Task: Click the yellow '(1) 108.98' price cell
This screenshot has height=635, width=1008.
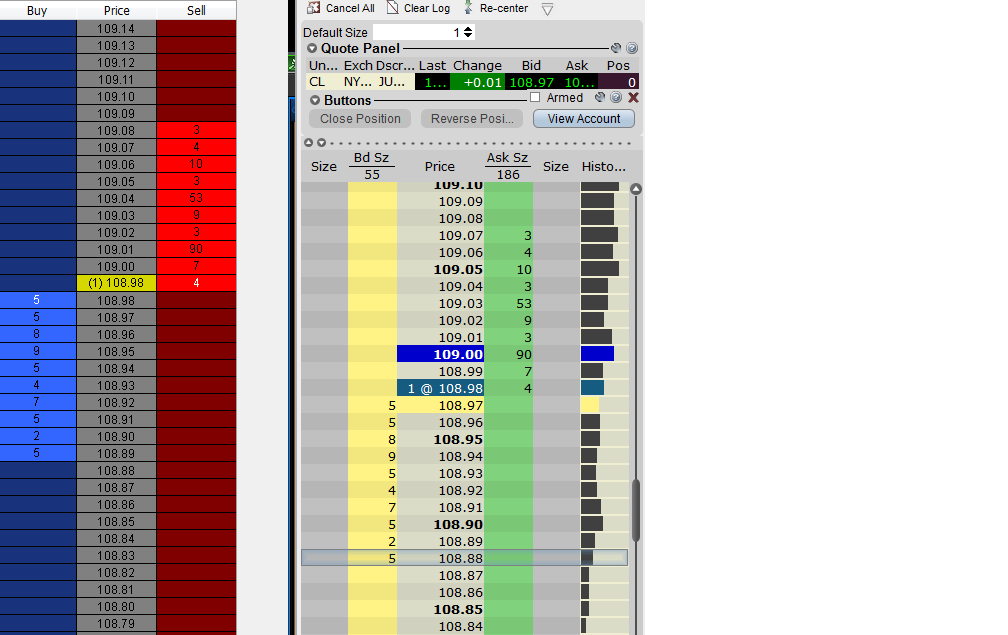Action: pyautogui.click(x=116, y=283)
